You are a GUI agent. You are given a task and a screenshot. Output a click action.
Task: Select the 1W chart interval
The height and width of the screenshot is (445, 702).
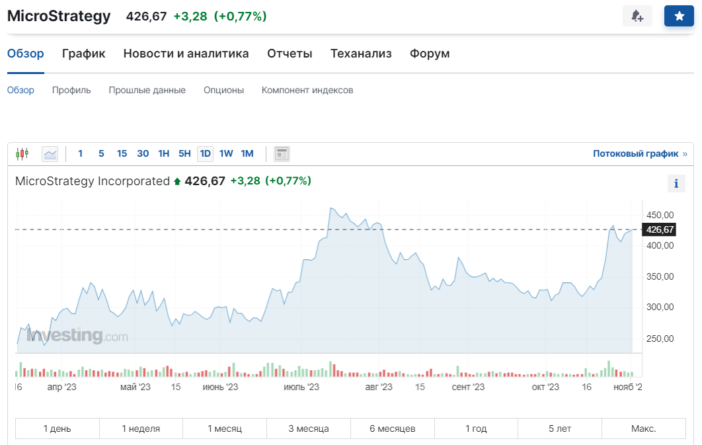pos(226,154)
